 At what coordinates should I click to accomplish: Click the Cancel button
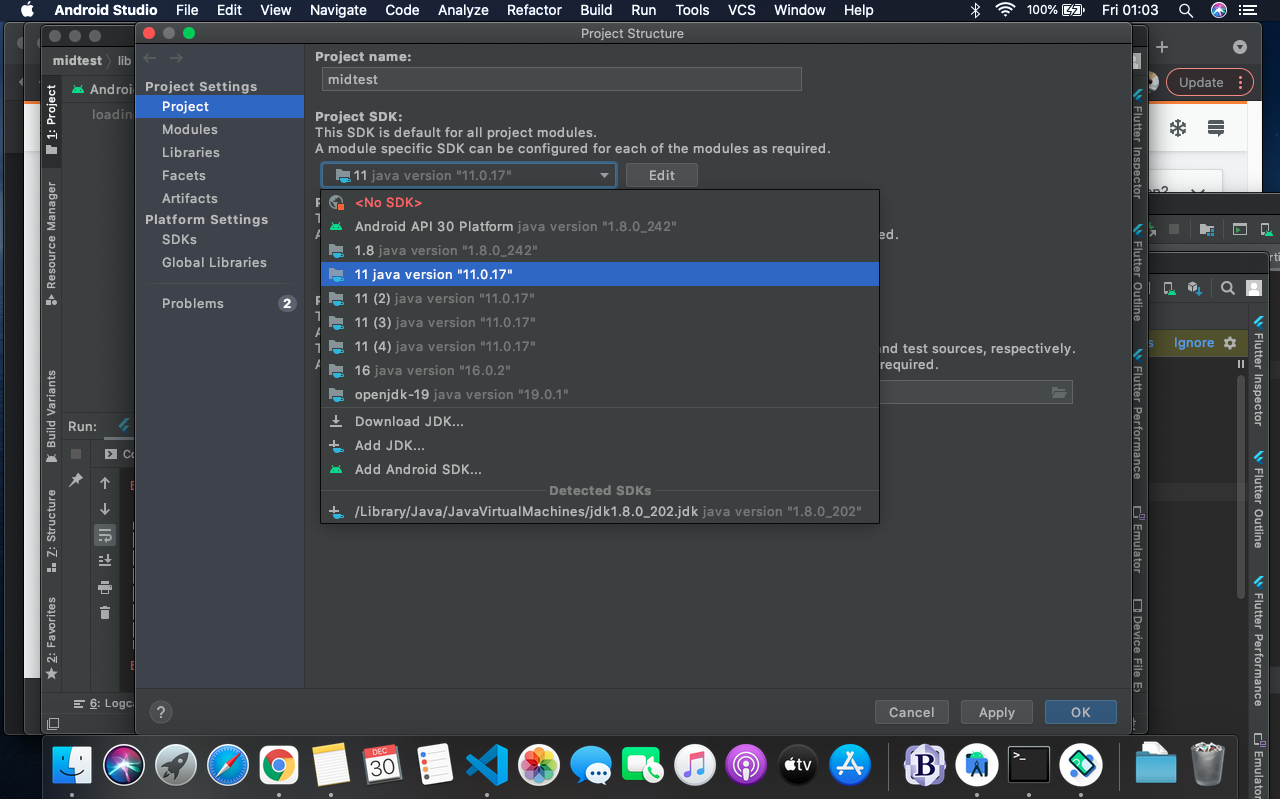click(911, 712)
